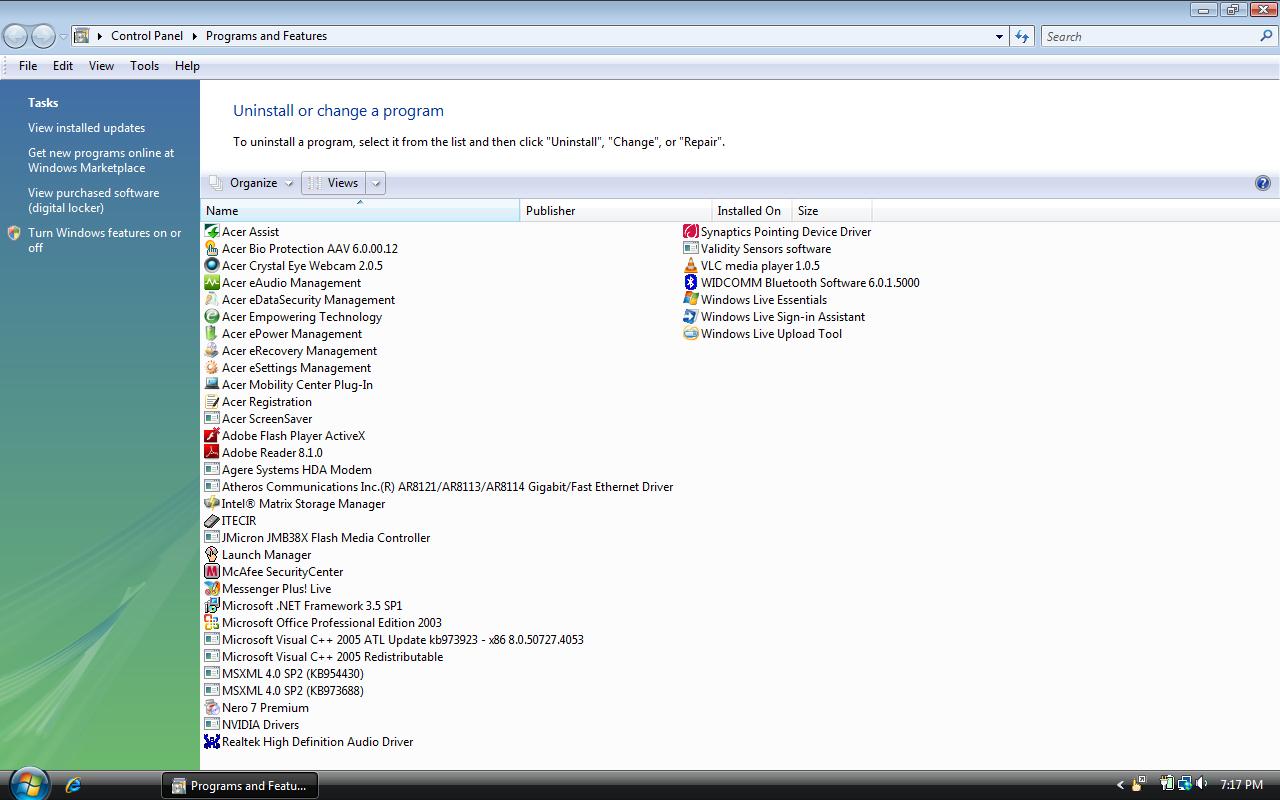Click the Synaptics Pointing Device Driver icon
This screenshot has height=800, width=1280.
coord(690,232)
